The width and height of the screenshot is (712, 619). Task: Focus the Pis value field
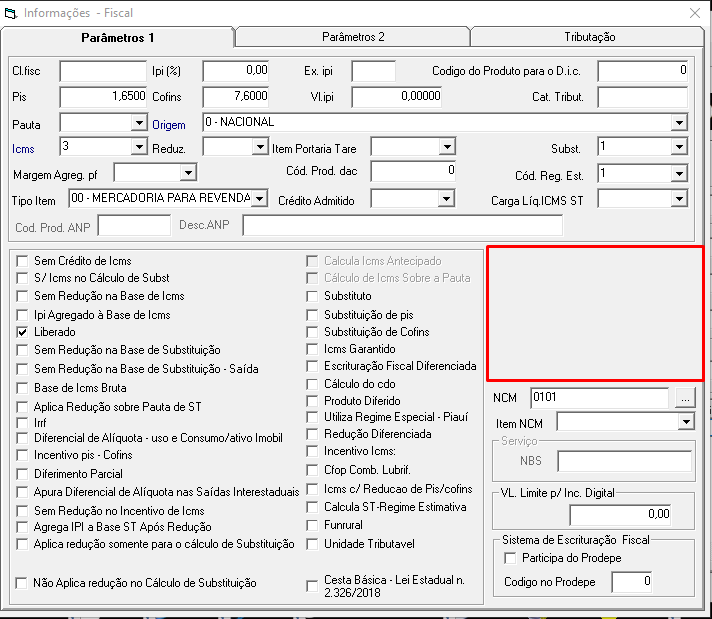(103, 97)
